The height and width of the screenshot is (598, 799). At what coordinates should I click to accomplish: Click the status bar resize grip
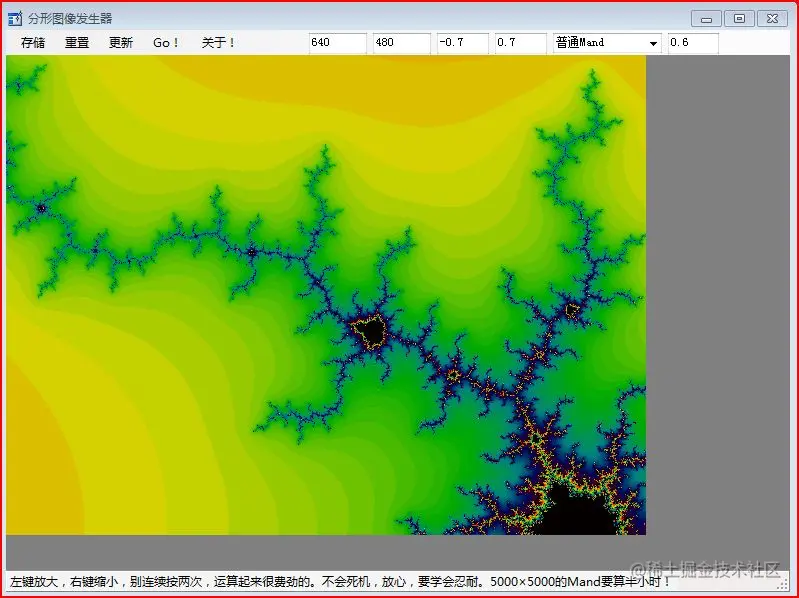(x=783, y=585)
